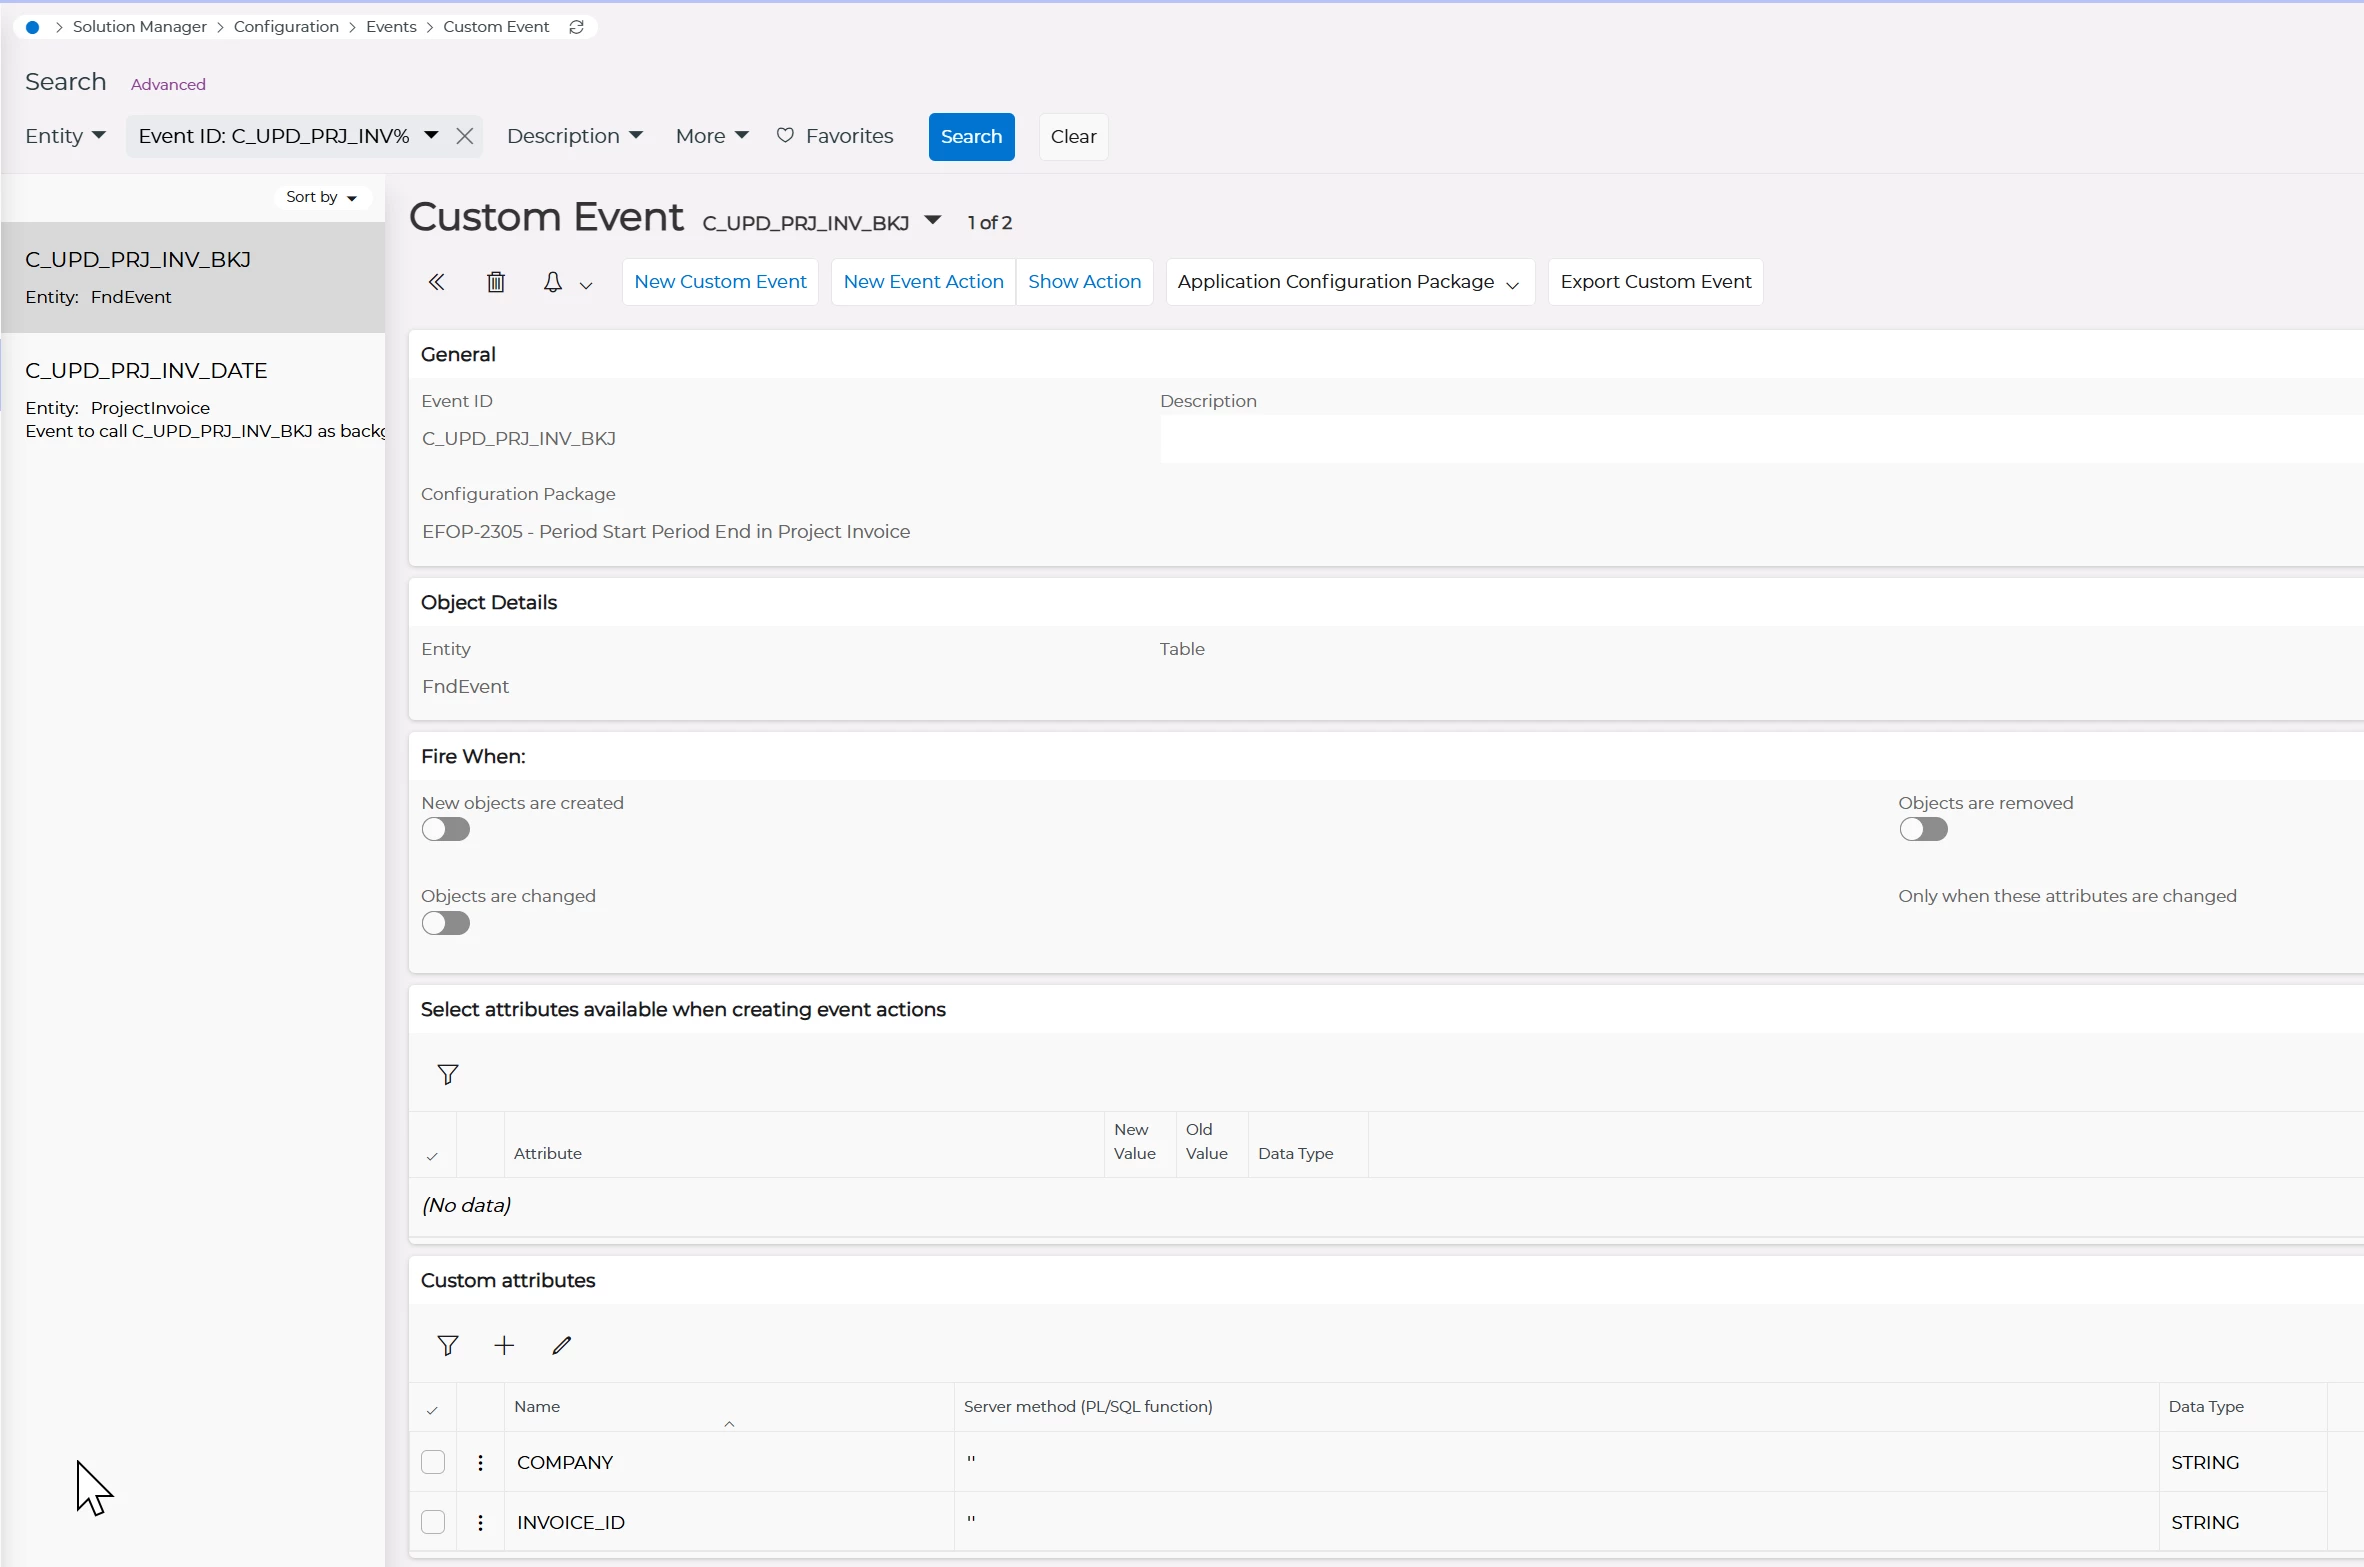Click the Description input field
The image size is (2364, 1567).
point(1760,439)
